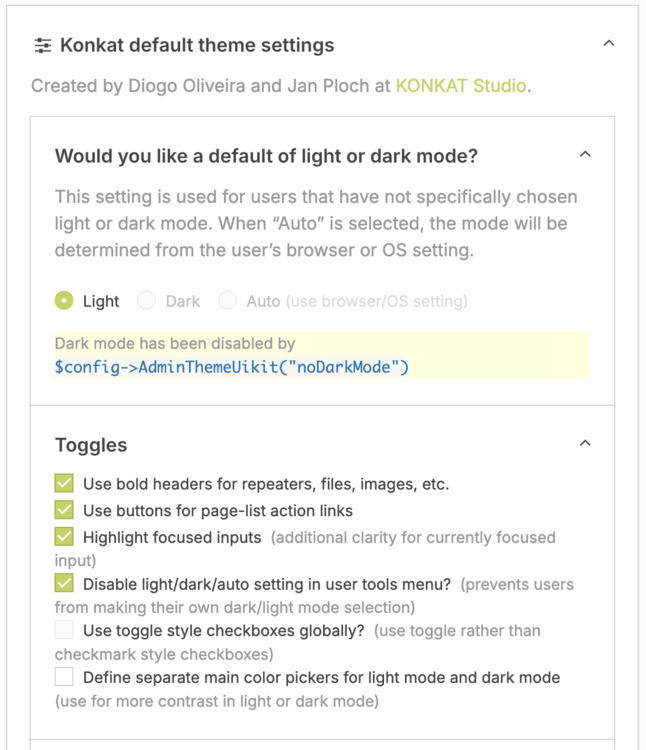Select the Light mode radio button
Image resolution: width=646 pixels, height=750 pixels.
tap(65, 300)
